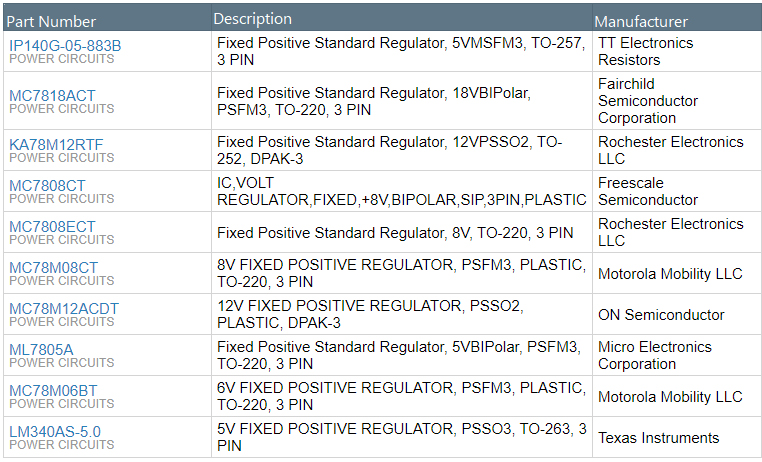Open the MC78M12ACDT part link
Viewport: 762px width, 462px height.
64,308
